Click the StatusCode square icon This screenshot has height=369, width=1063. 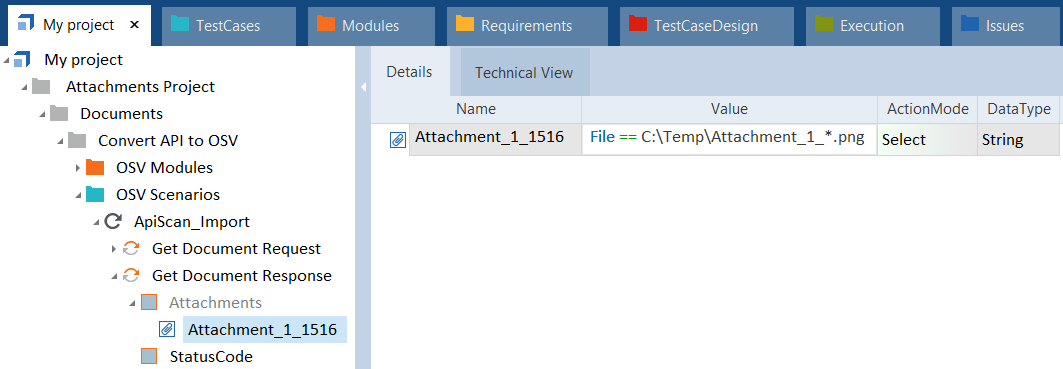[x=149, y=356]
